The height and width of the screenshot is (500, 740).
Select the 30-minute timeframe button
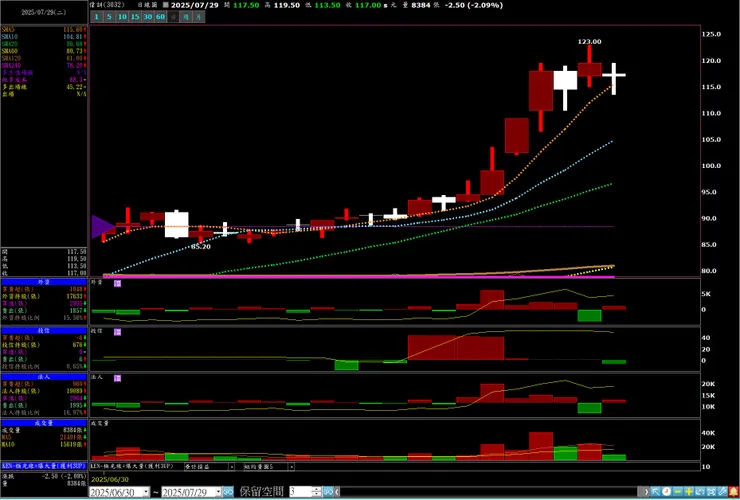(148, 17)
